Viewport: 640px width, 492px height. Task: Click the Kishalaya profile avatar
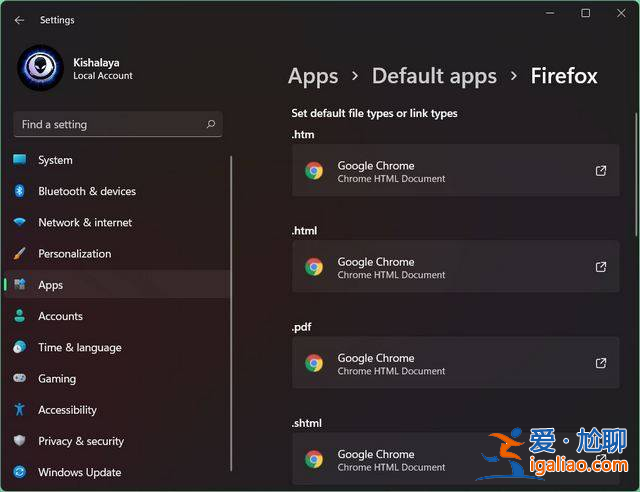tap(40, 68)
